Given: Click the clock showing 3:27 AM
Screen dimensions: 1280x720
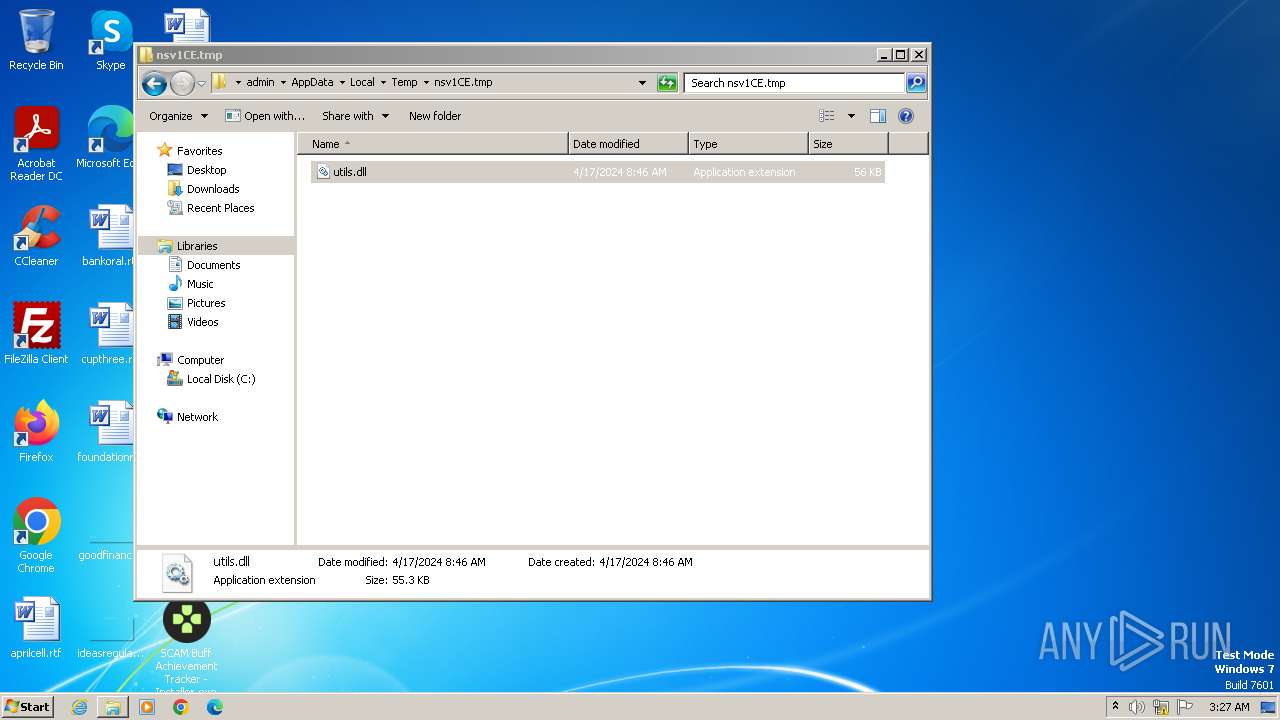Looking at the screenshot, I should pyautogui.click(x=1229, y=707).
